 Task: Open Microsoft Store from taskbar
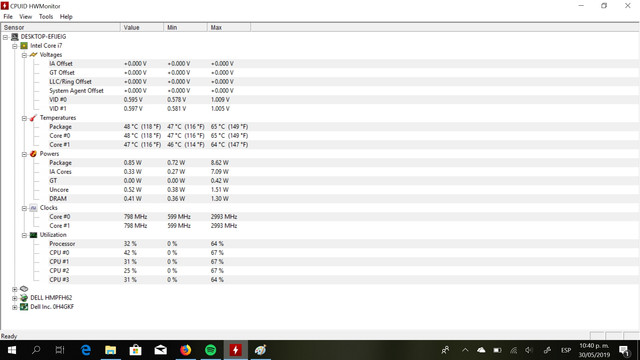(x=136, y=350)
